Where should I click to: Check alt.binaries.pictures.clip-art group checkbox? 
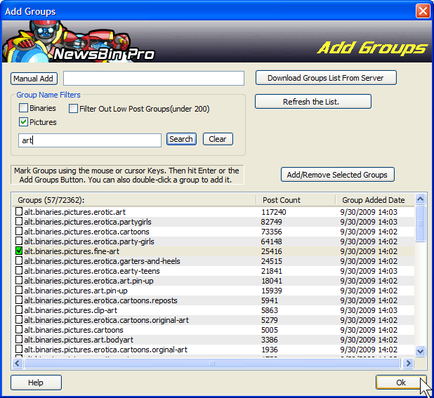(19, 310)
